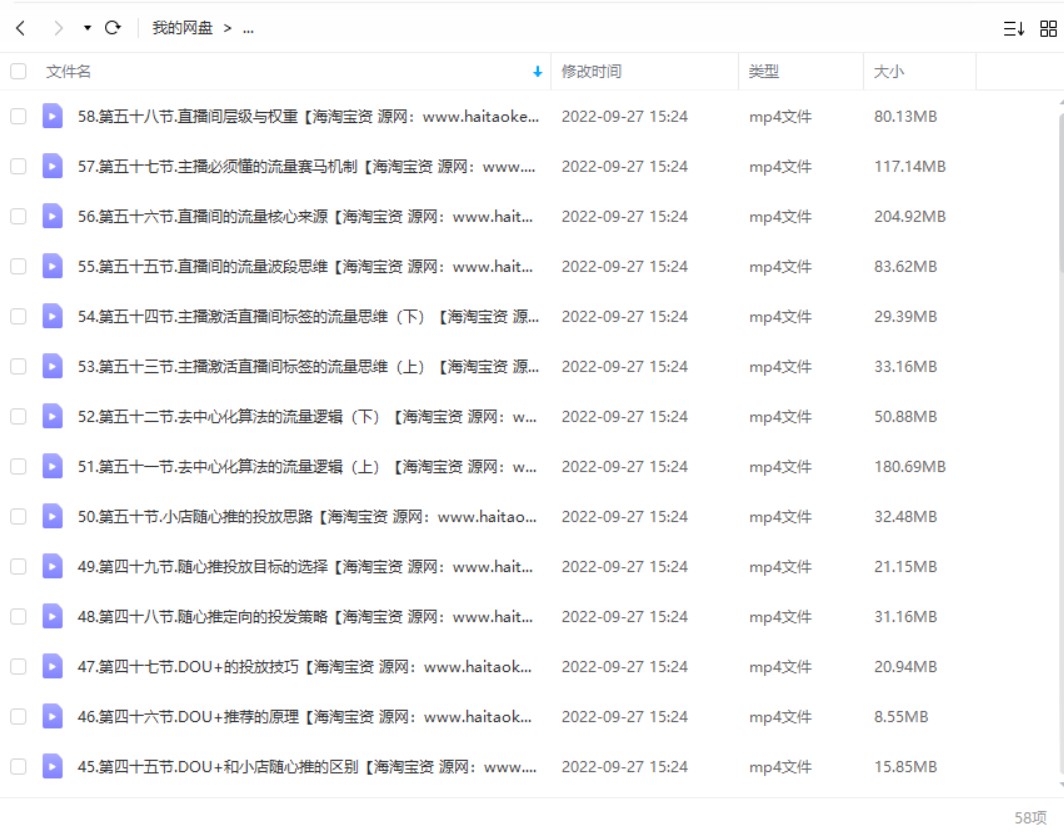
Task: Check the box for file 52
Action: 18,416
